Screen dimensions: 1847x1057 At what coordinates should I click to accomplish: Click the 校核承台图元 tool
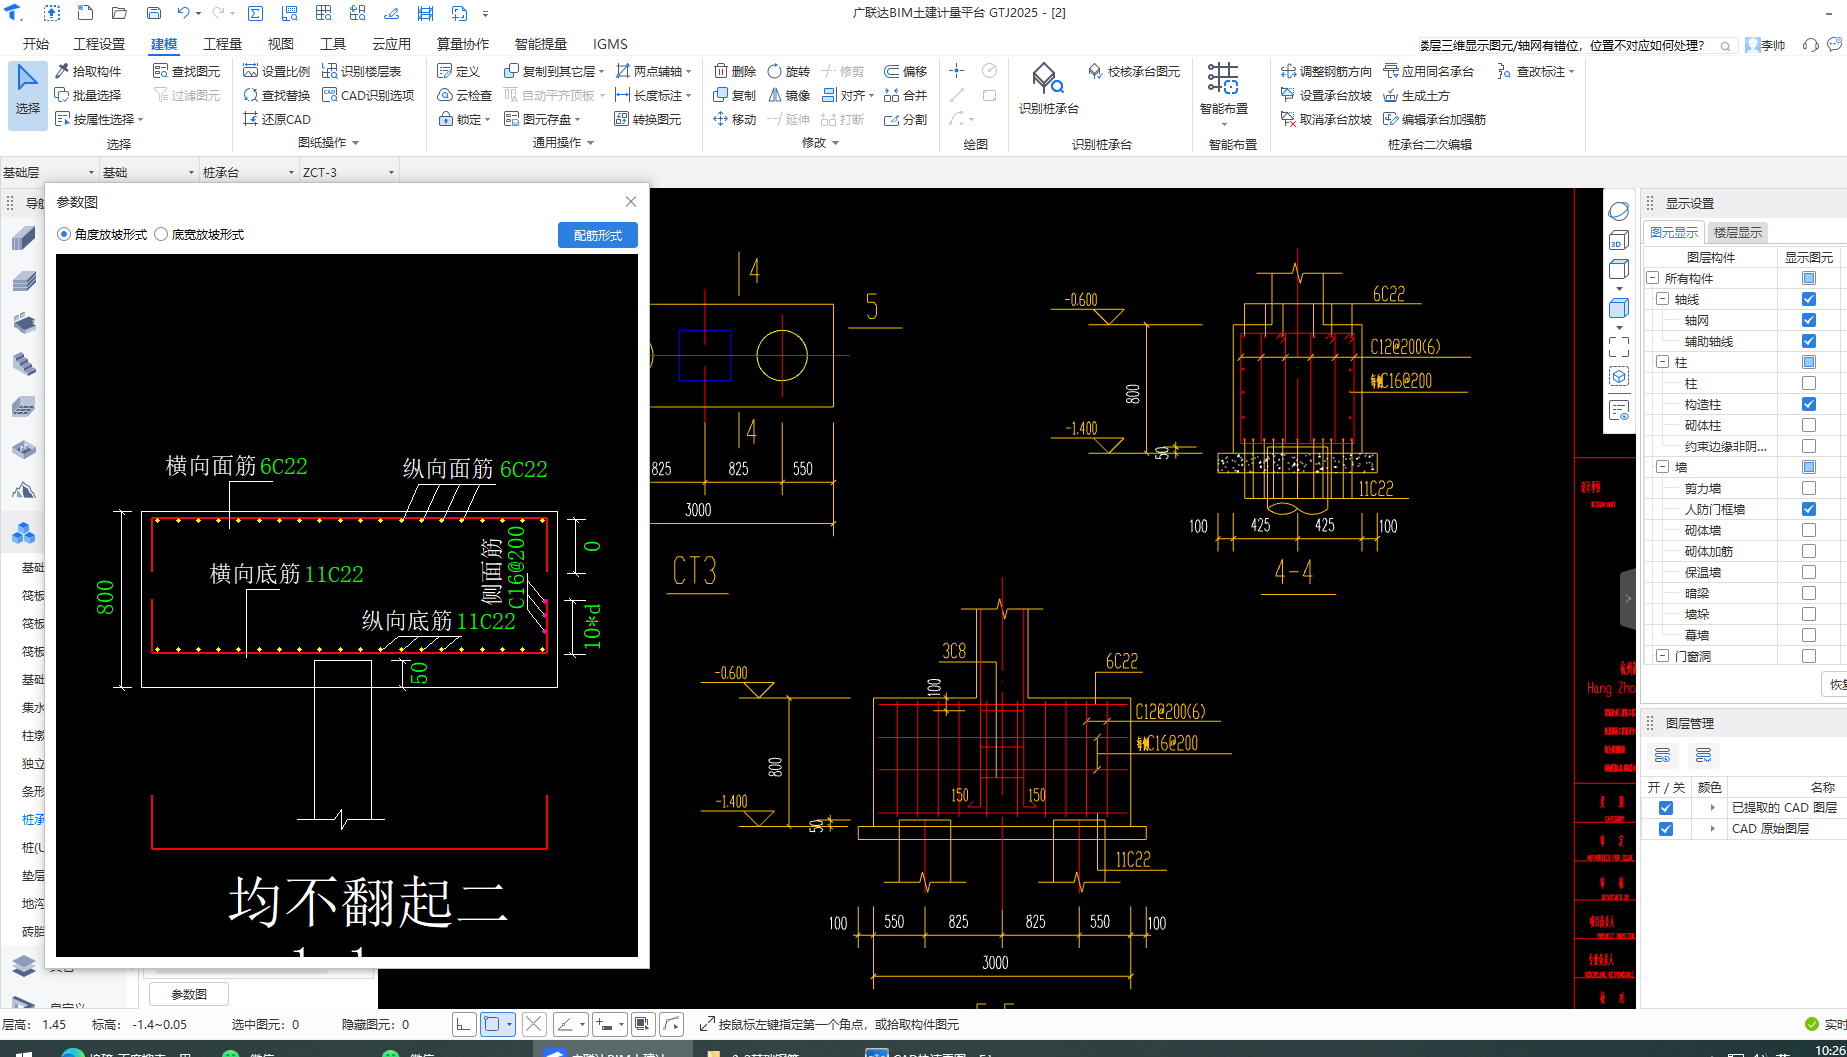click(1134, 71)
